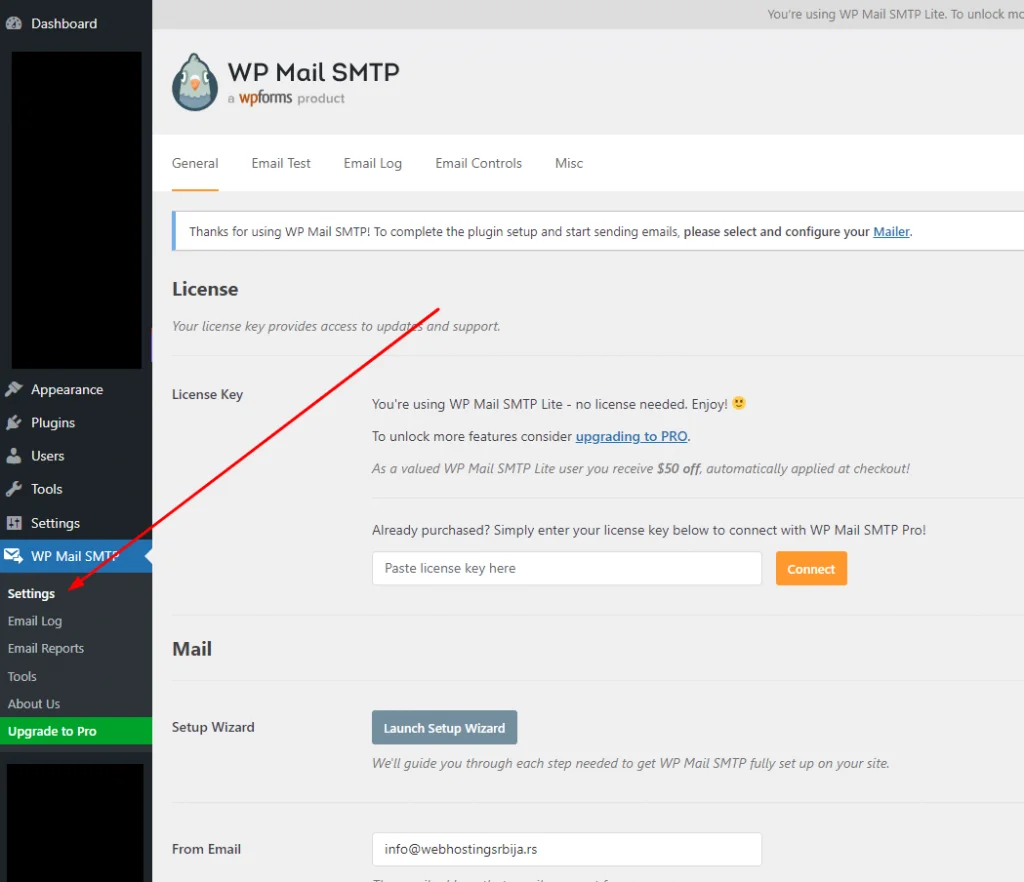Click the License section heading
The width and height of the screenshot is (1024, 882).
tap(205, 289)
